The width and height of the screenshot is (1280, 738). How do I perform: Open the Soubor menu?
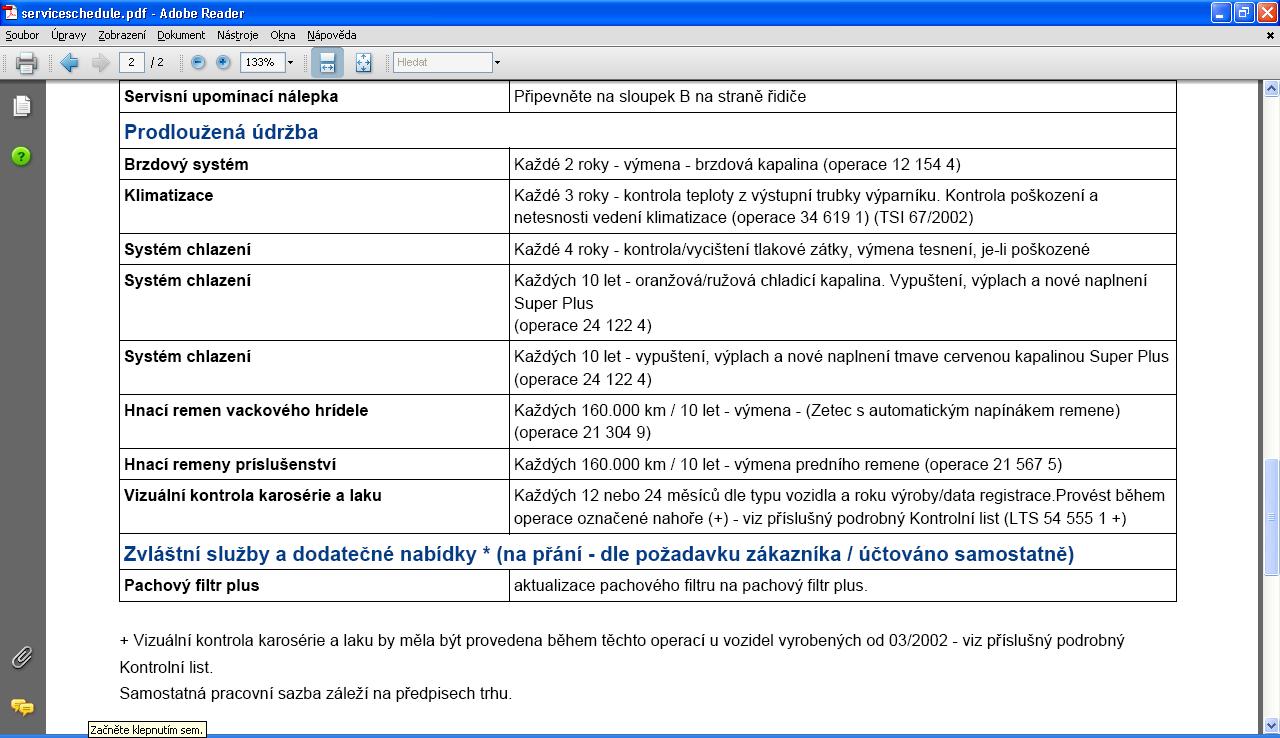[x=22, y=35]
